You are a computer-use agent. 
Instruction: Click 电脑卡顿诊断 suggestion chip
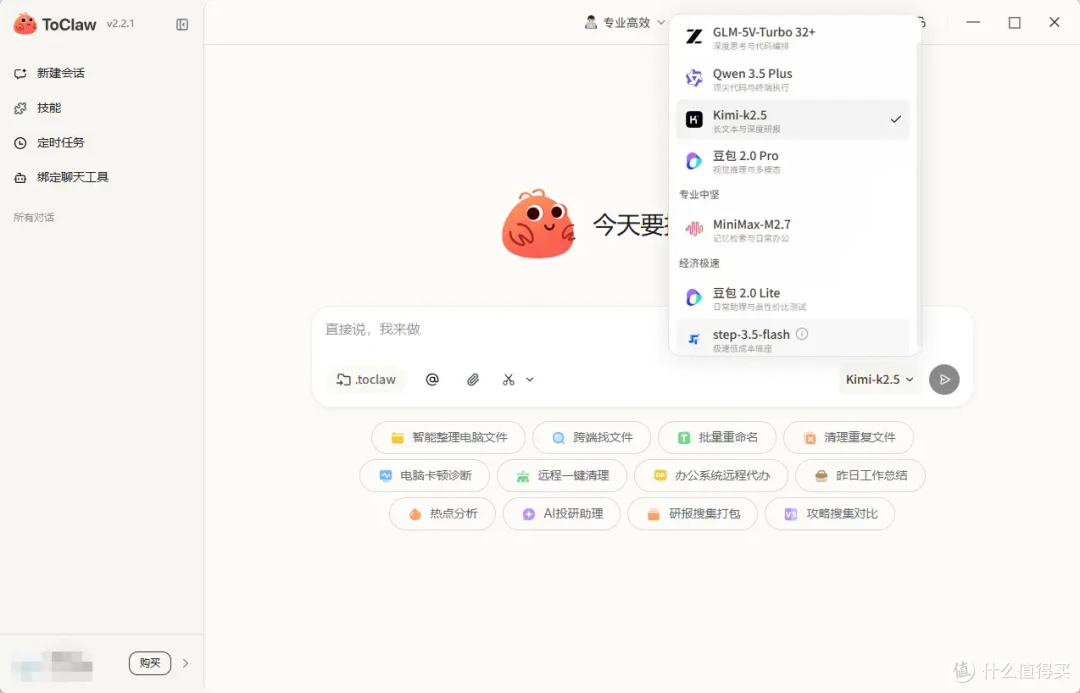pos(425,475)
